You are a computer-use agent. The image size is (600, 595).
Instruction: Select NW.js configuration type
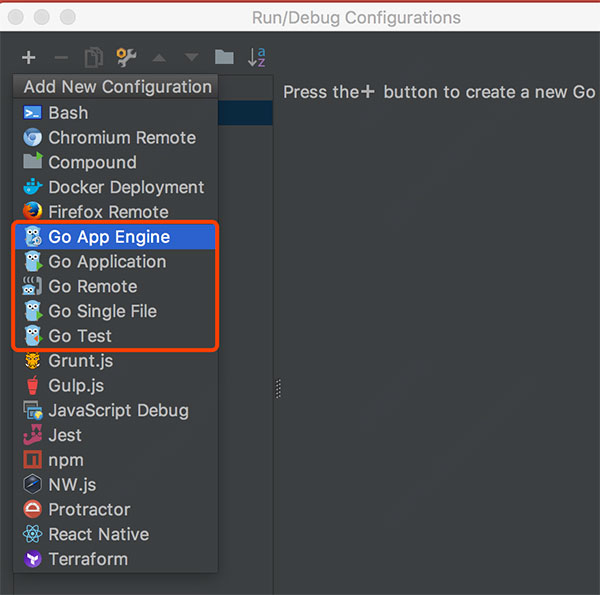click(115, 485)
